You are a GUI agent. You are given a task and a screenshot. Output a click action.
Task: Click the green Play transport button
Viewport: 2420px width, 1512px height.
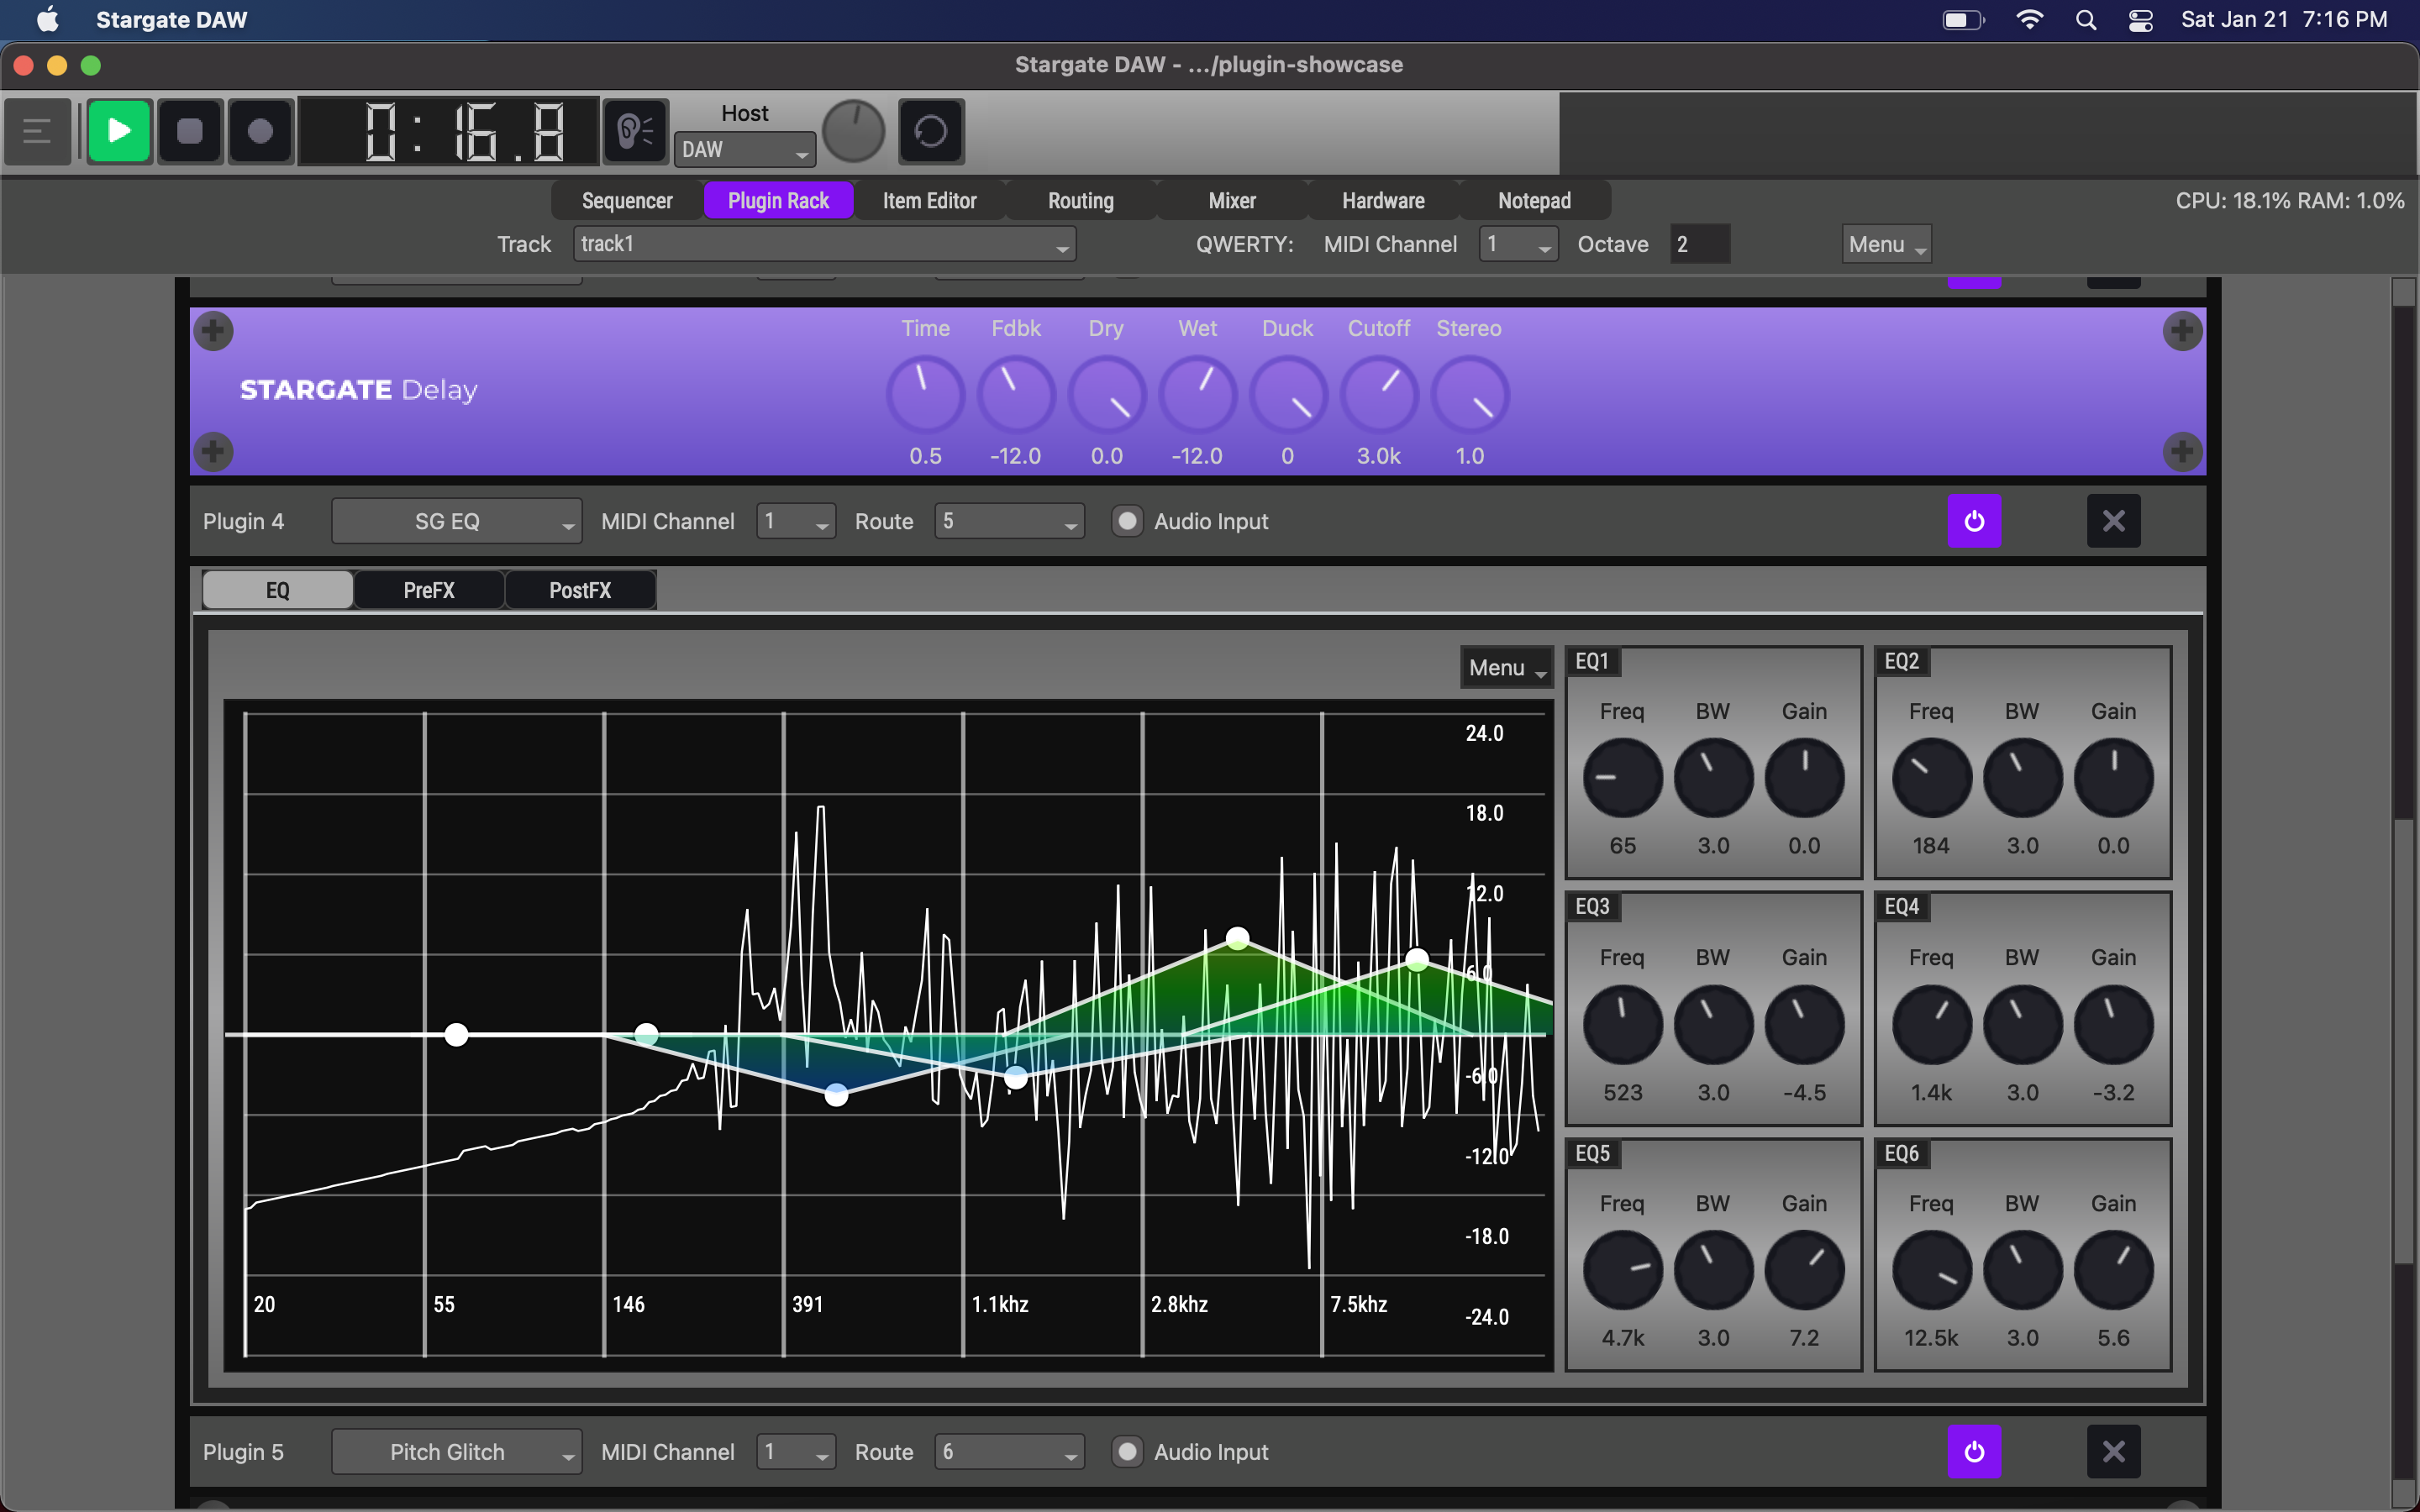tap(119, 131)
